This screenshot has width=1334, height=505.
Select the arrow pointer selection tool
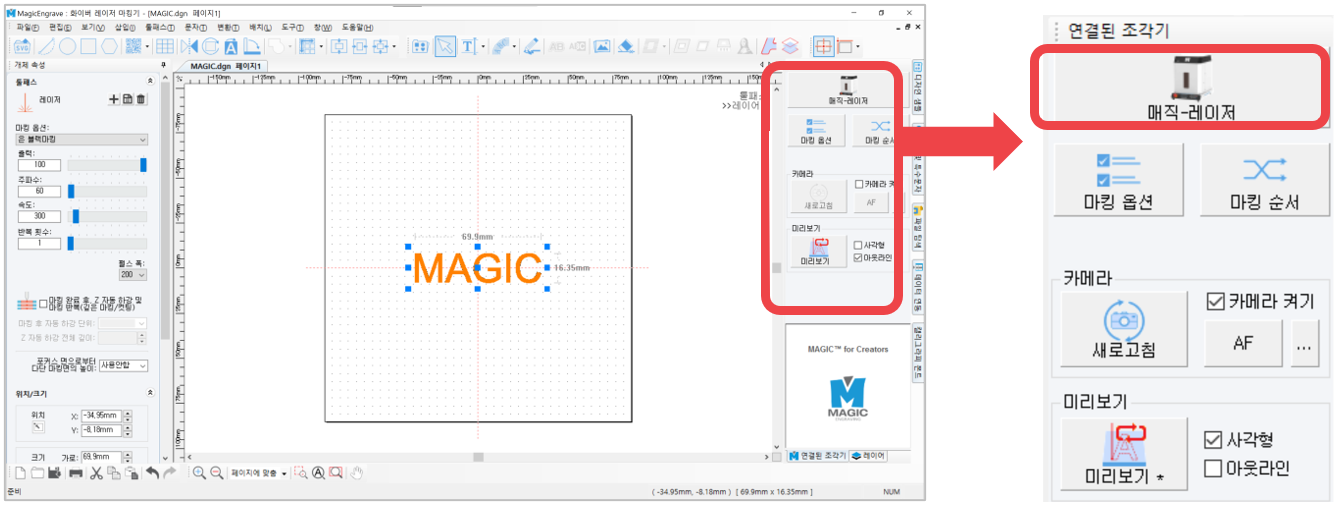pos(445,46)
